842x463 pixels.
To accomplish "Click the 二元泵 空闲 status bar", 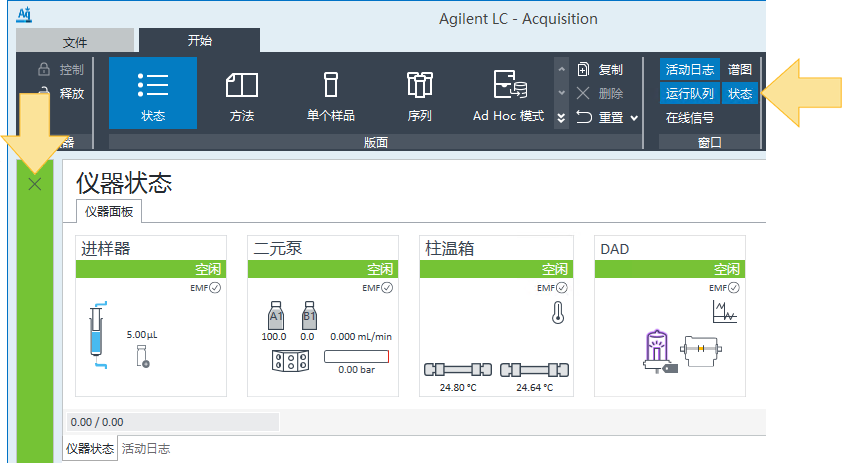I will 323,269.
